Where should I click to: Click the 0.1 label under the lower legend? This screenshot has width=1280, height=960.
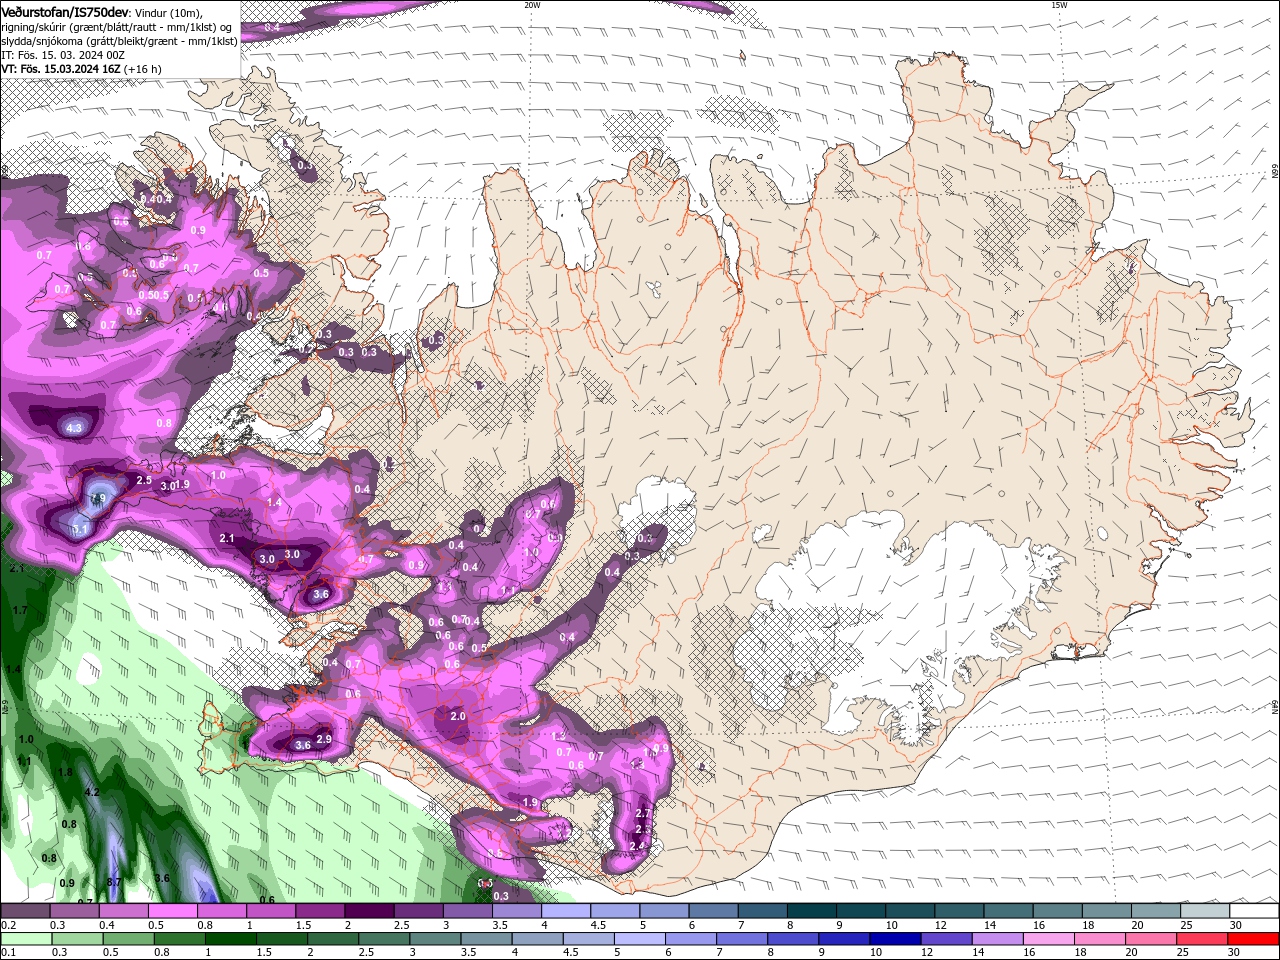click(x=8, y=953)
